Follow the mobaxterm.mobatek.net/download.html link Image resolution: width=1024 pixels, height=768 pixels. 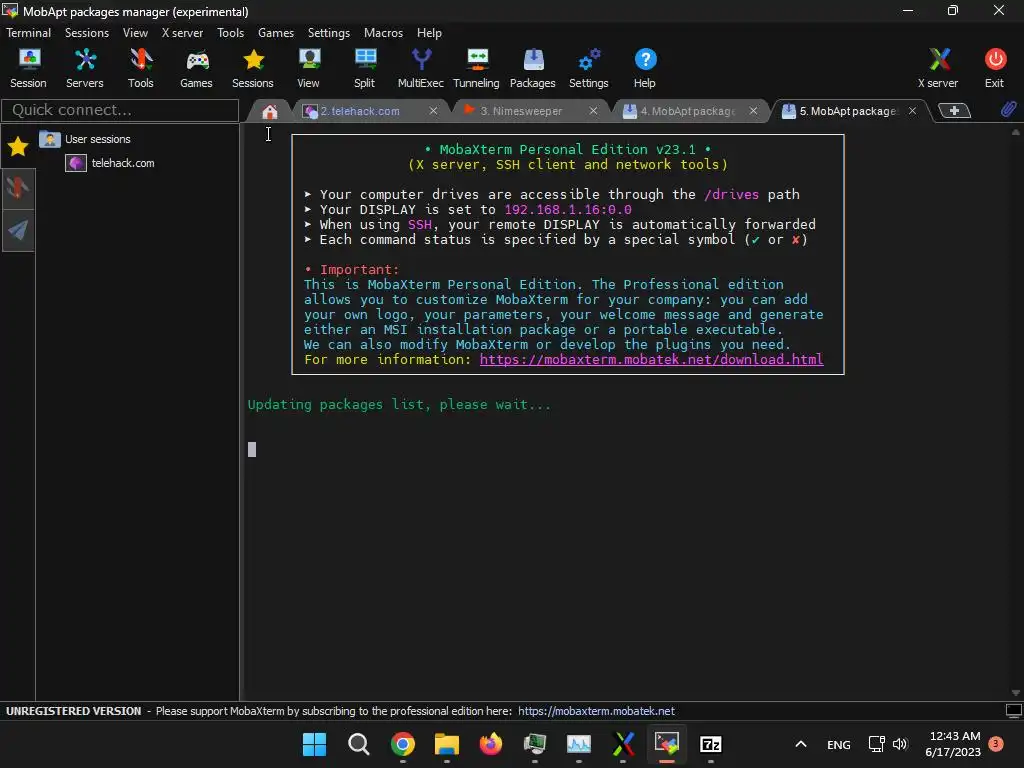click(651, 359)
